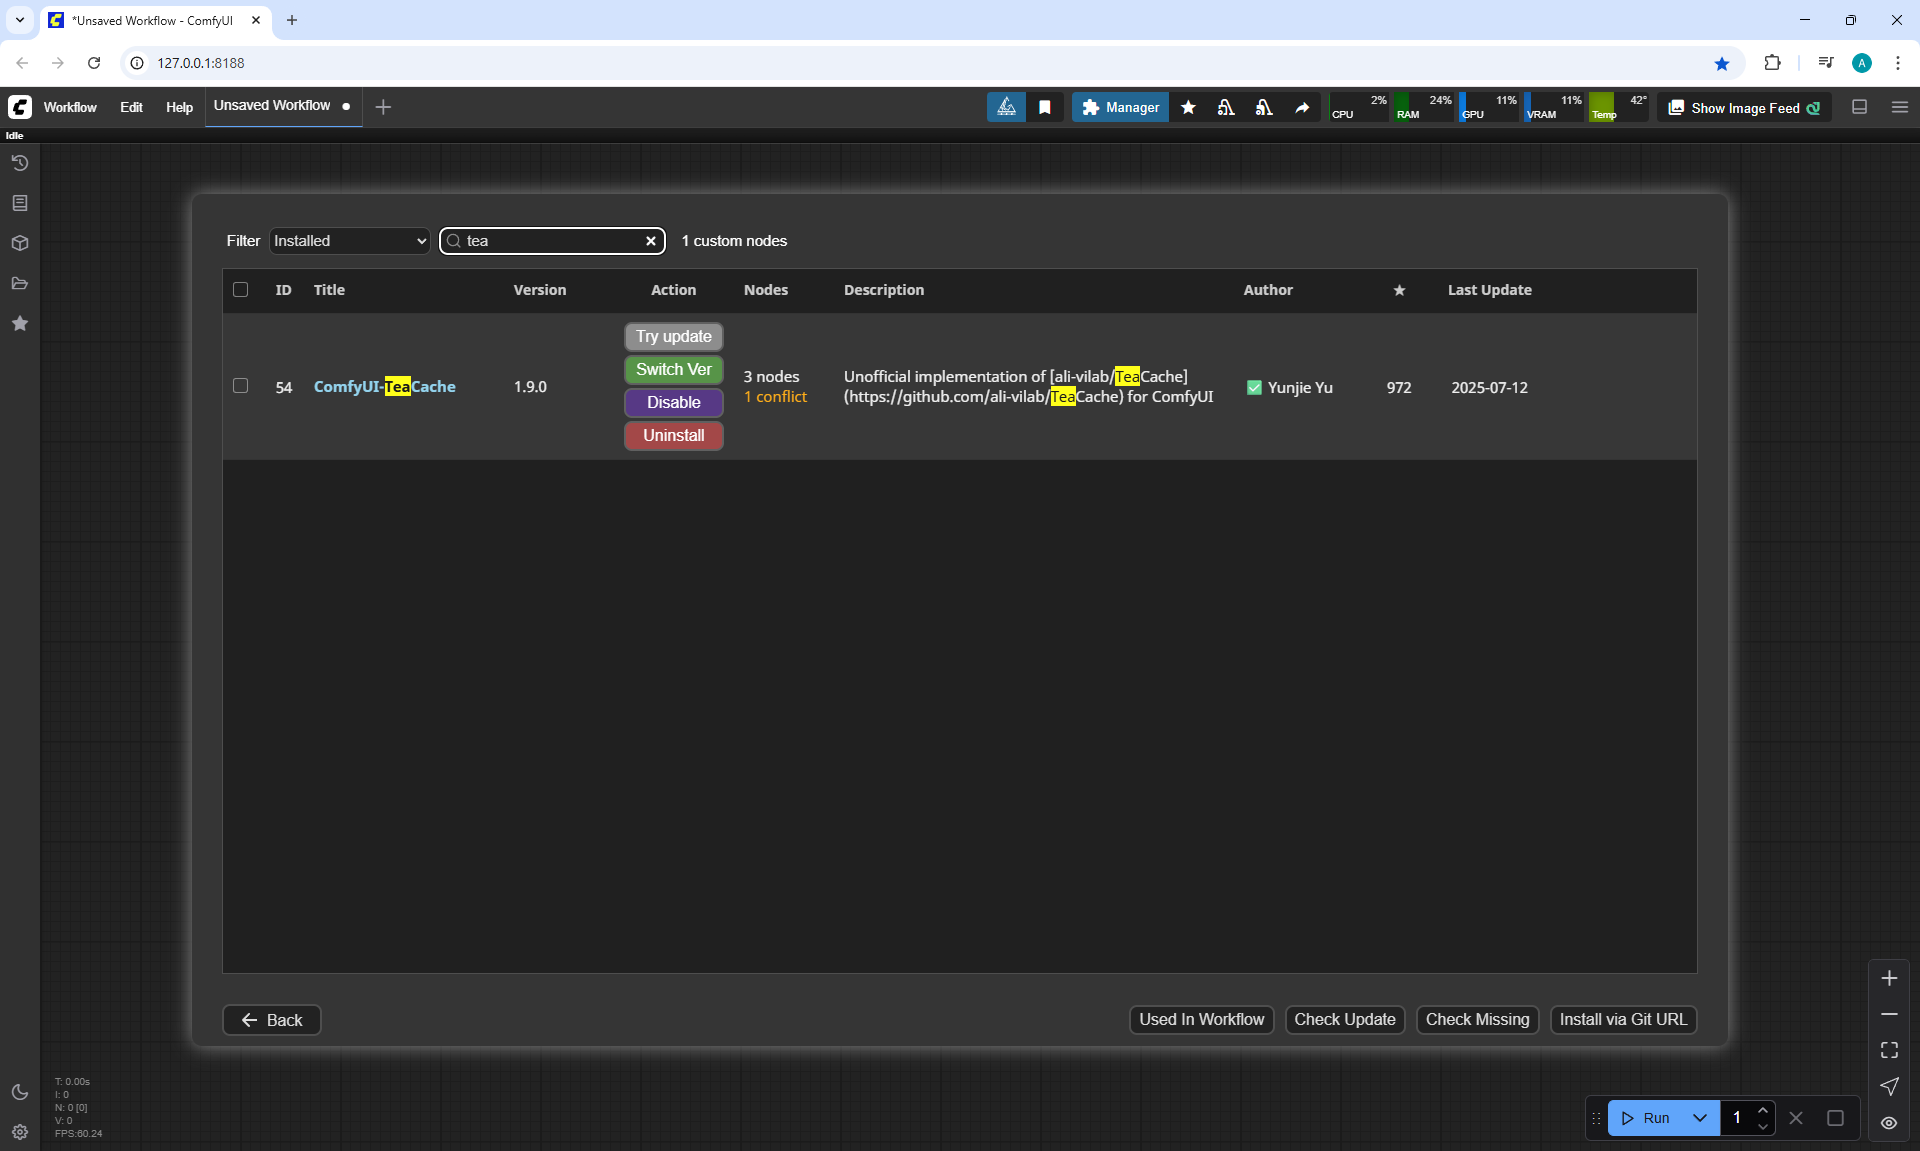Open the Installed filter dropdown
Image resolution: width=1920 pixels, height=1151 pixels.
[x=349, y=241]
